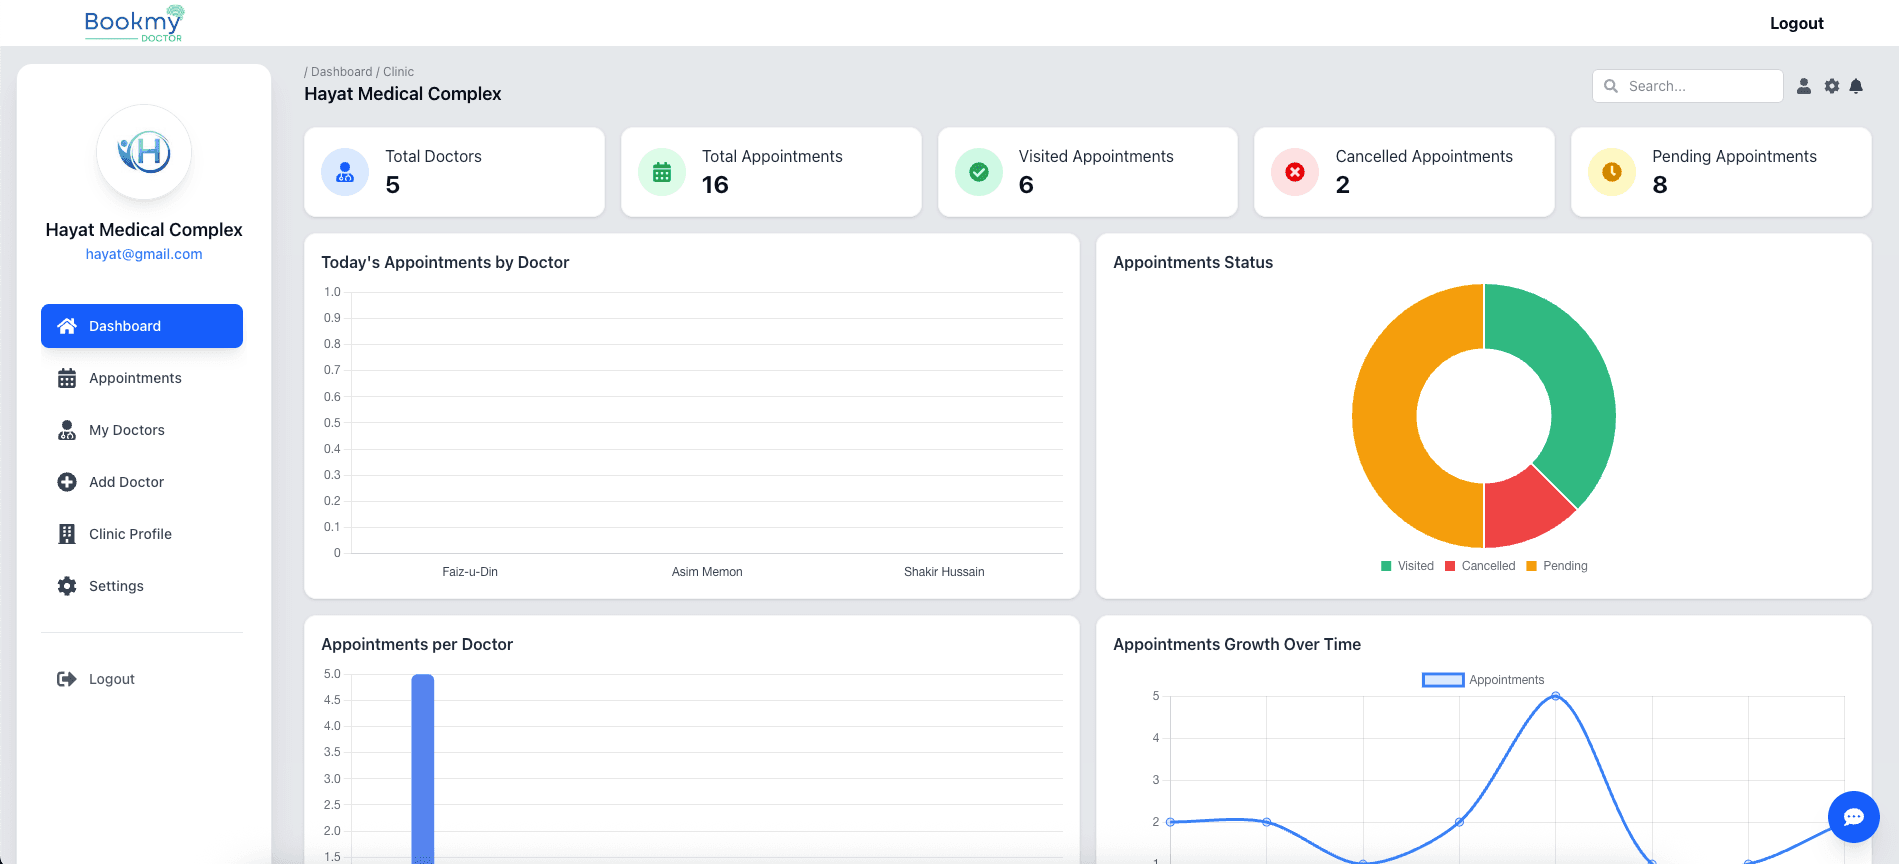Click the Today's Appointments by Doctor title
Screen dimensions: 1899x864
(x=445, y=262)
